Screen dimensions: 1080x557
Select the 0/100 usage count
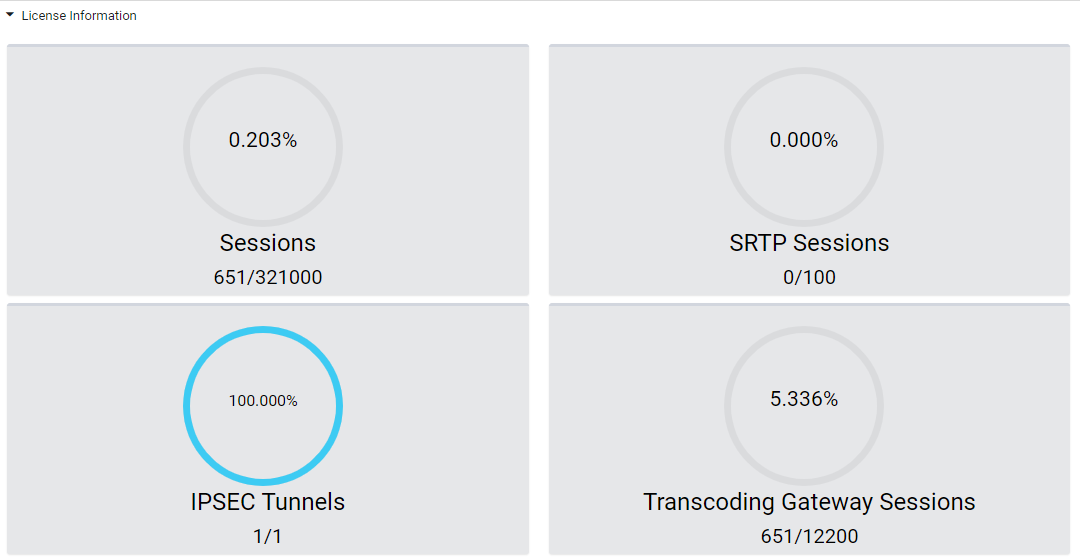point(809,278)
